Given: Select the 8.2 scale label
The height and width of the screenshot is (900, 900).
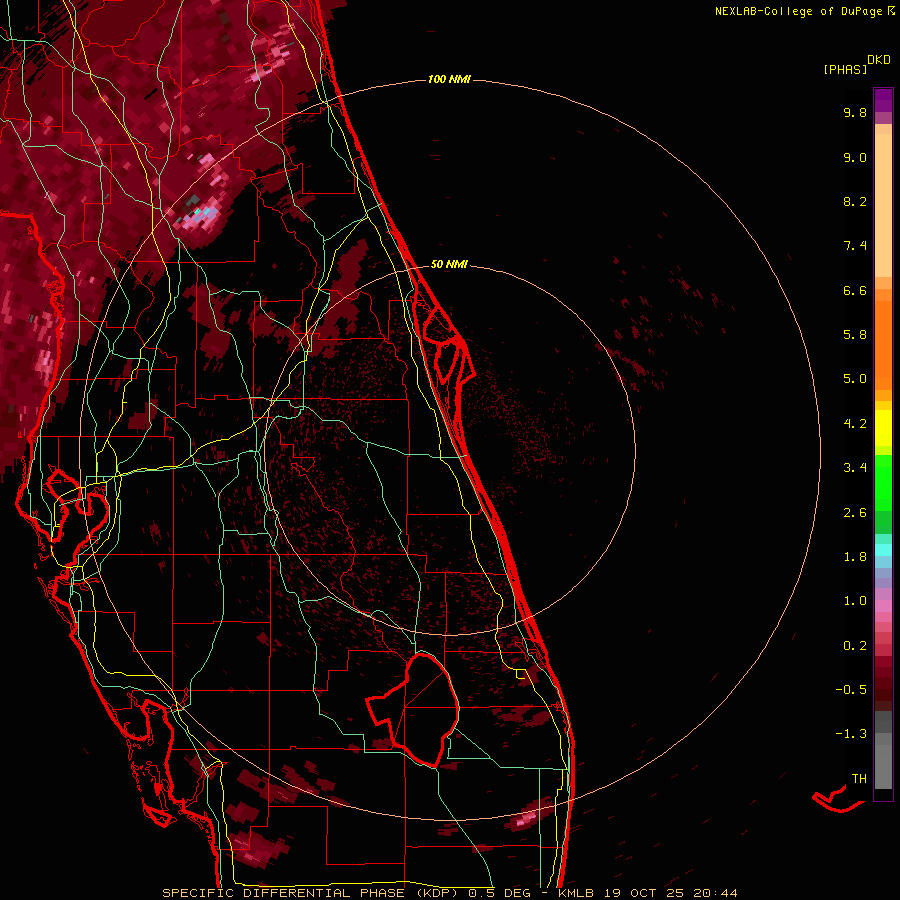Looking at the screenshot, I should coord(855,201).
